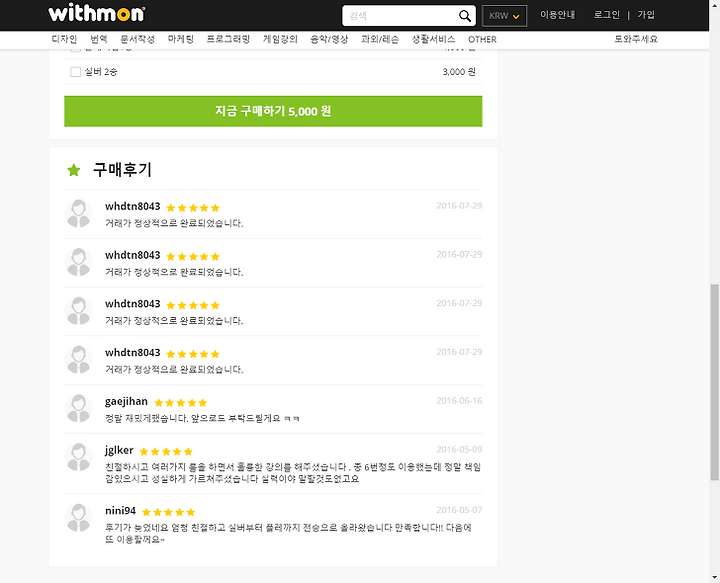Click the vertical page scrollbar thumb
This screenshot has width=720, height=583.
(714, 382)
